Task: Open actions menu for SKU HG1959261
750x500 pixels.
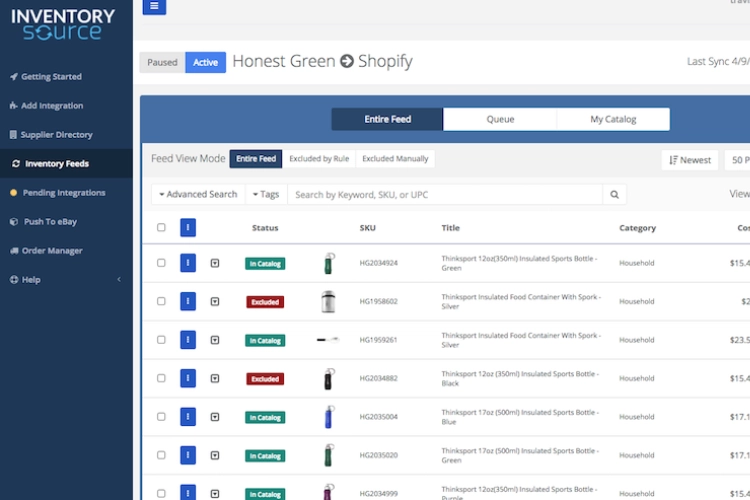Action: [188, 340]
